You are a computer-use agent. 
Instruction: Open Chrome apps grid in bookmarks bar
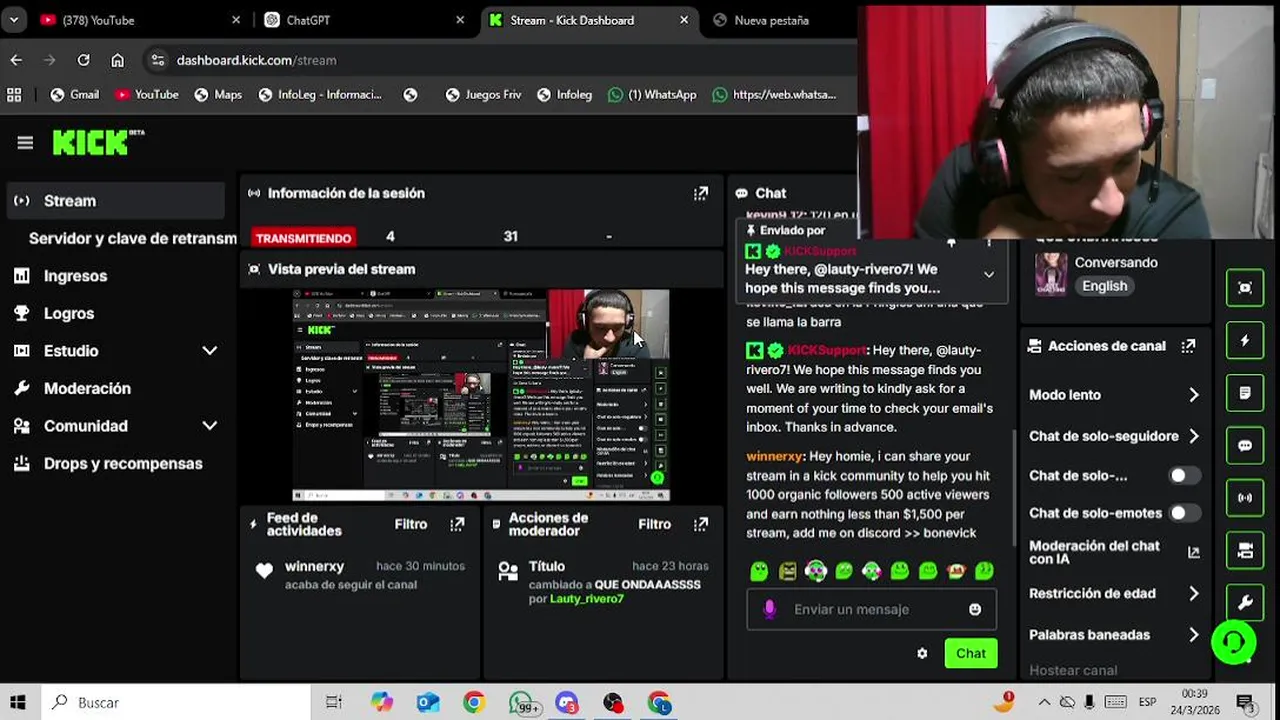pyautogui.click(x=14, y=95)
